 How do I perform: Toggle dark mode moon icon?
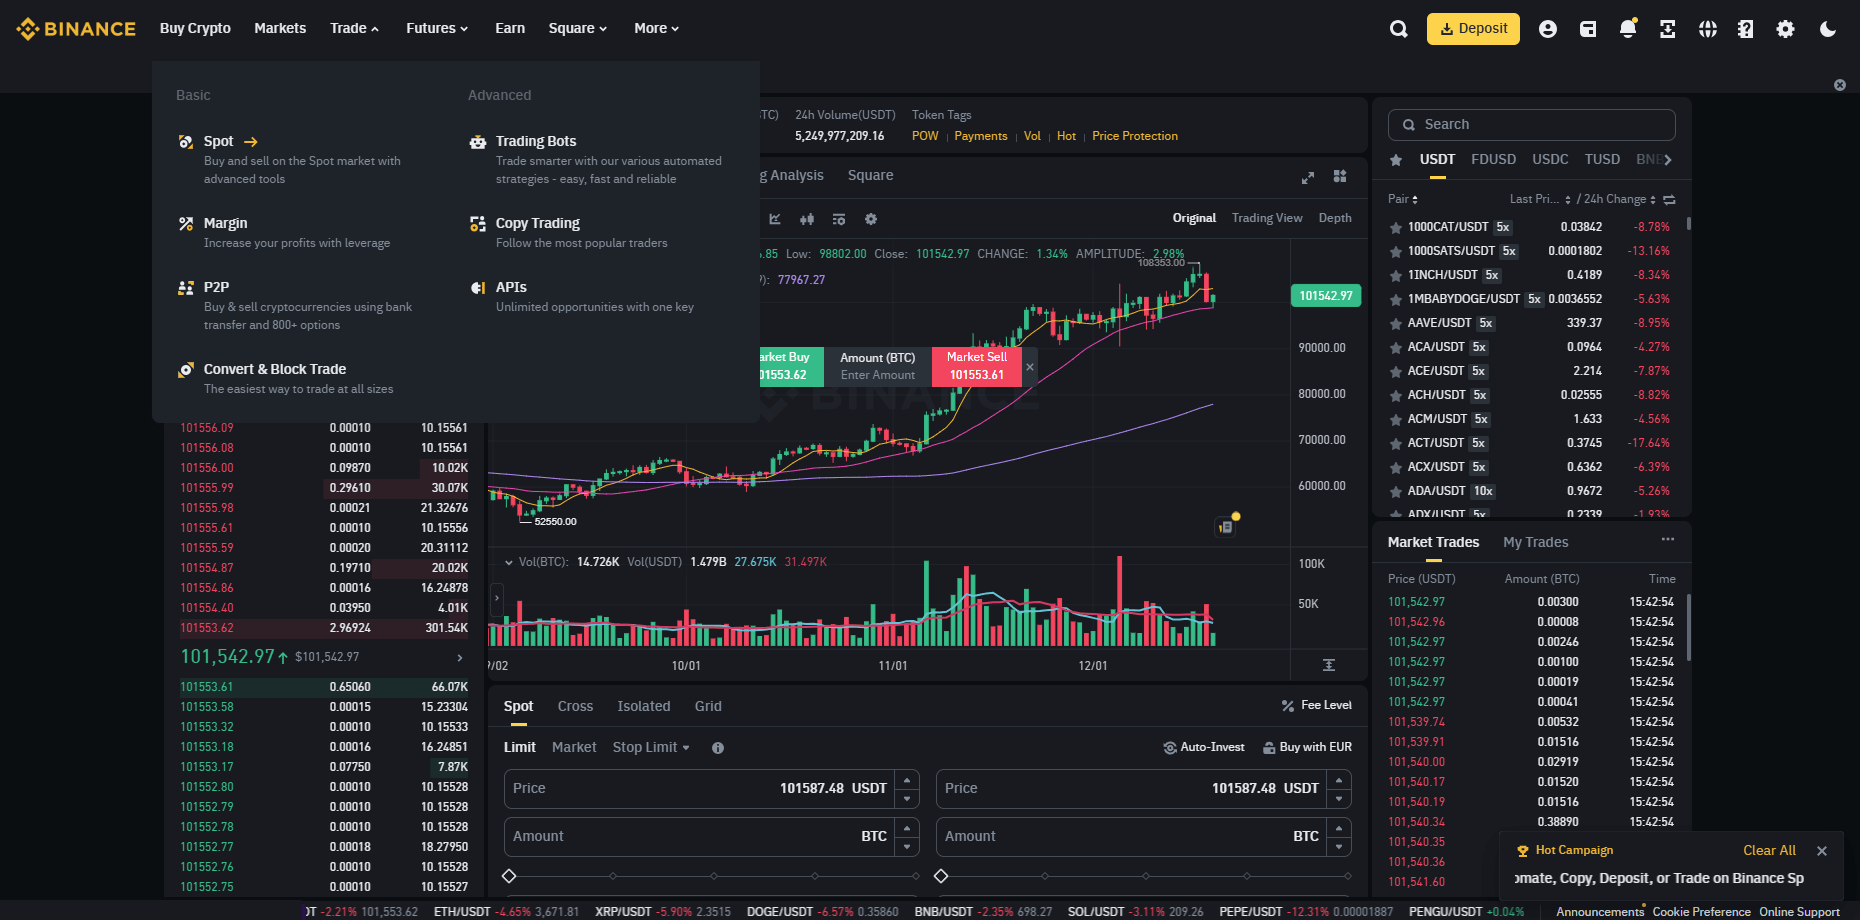pos(1828,29)
